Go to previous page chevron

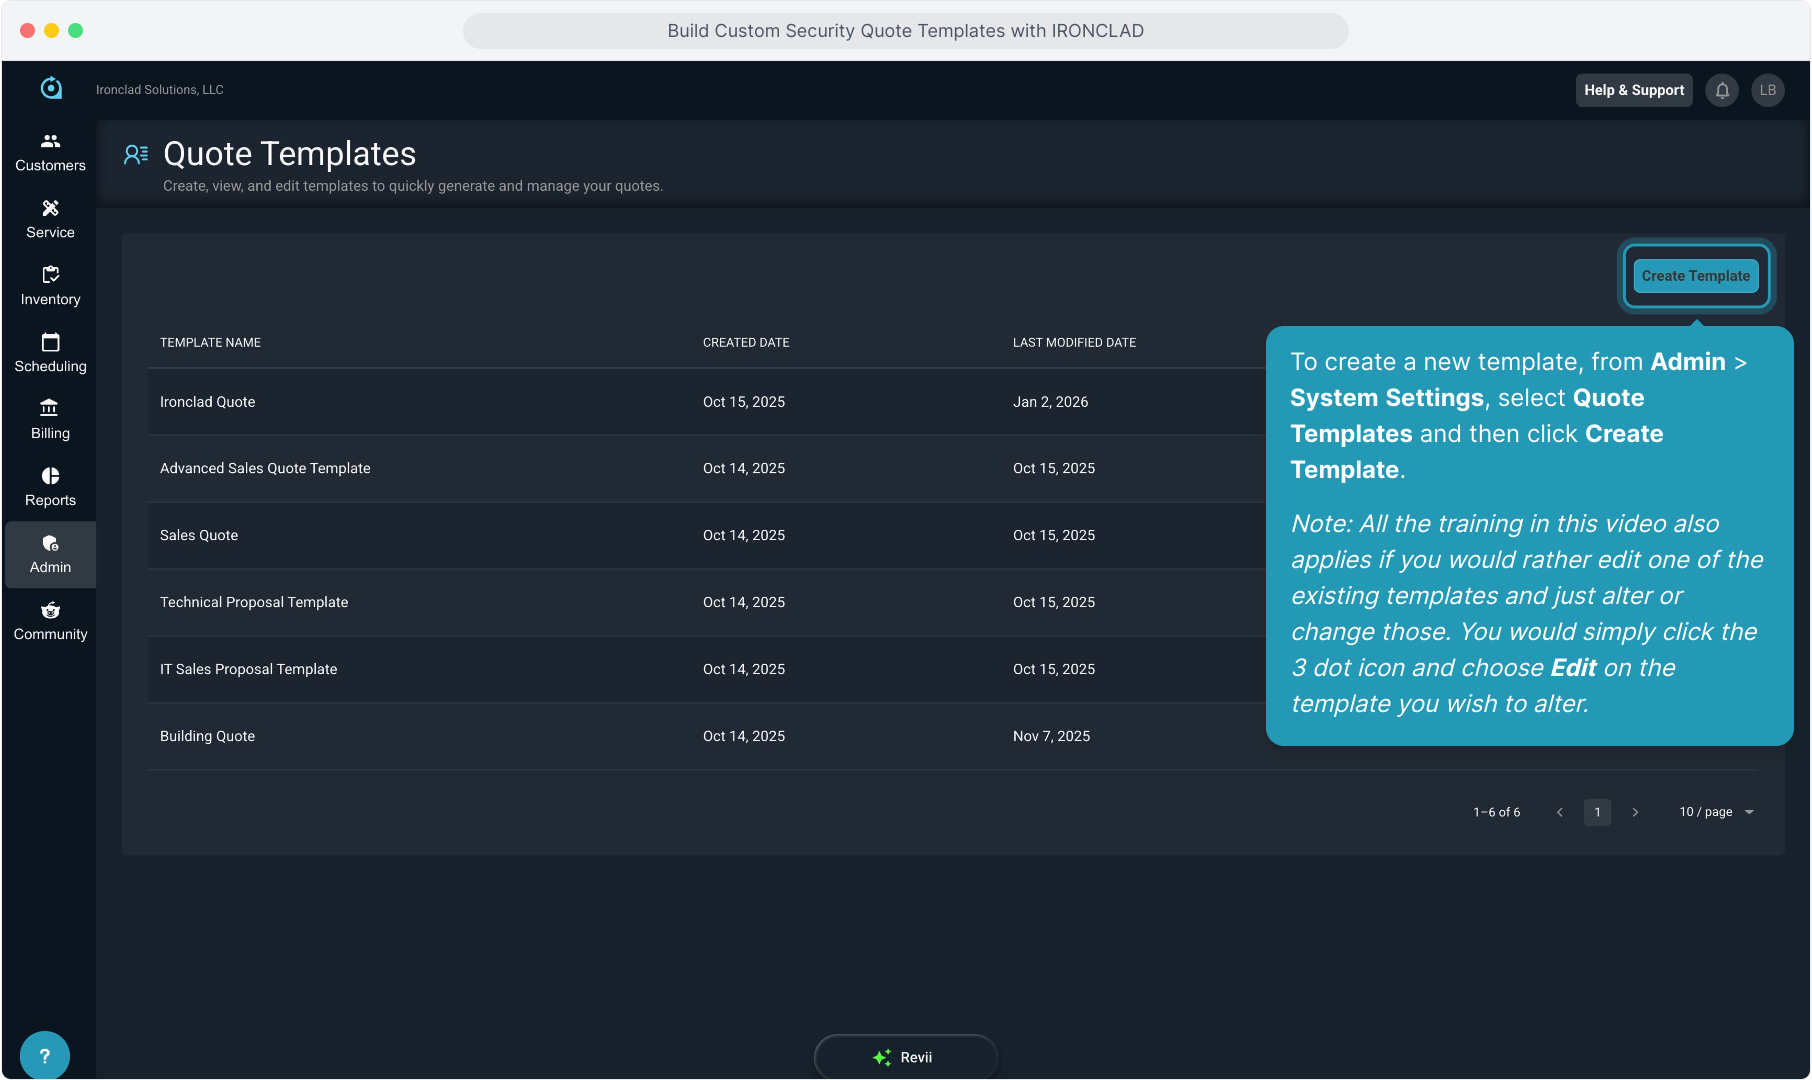(x=1560, y=812)
